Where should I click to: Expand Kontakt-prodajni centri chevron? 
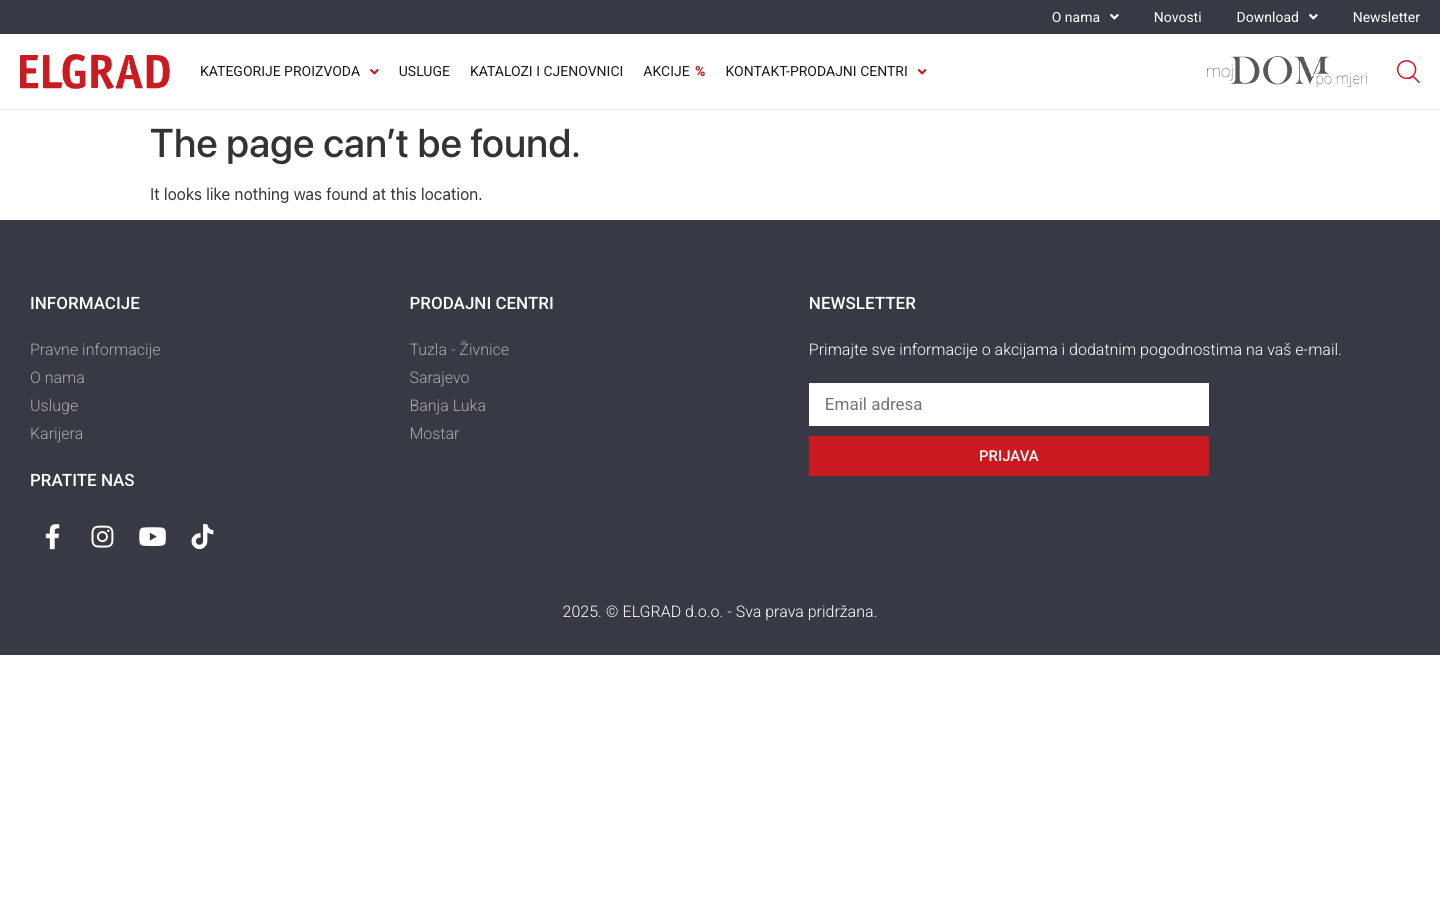(x=922, y=72)
